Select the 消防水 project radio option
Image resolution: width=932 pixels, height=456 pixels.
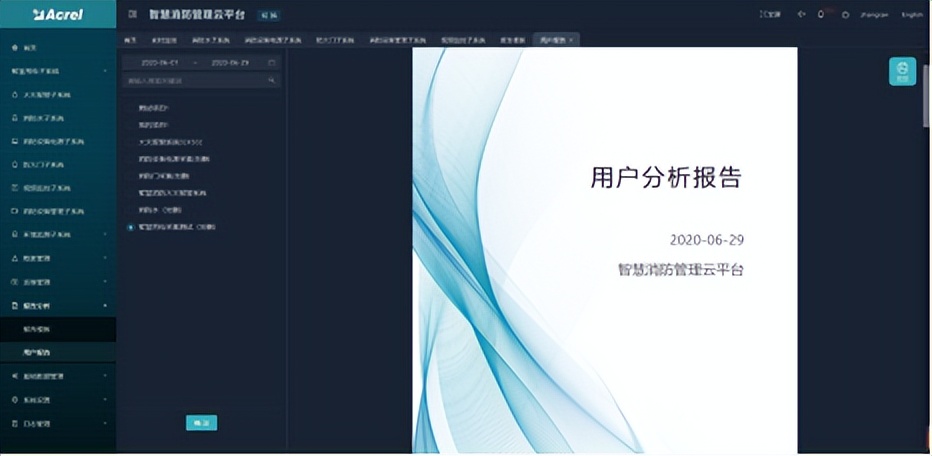tap(130, 210)
